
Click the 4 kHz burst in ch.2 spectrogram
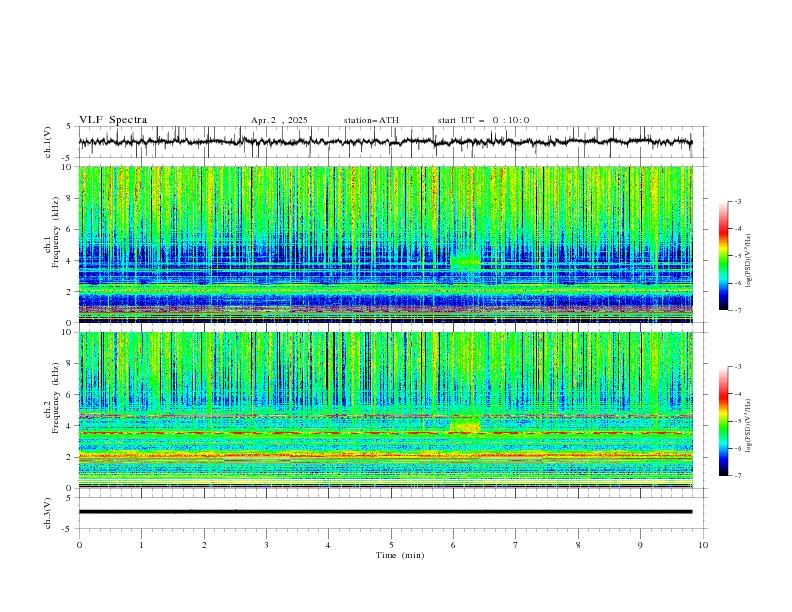tap(465, 425)
